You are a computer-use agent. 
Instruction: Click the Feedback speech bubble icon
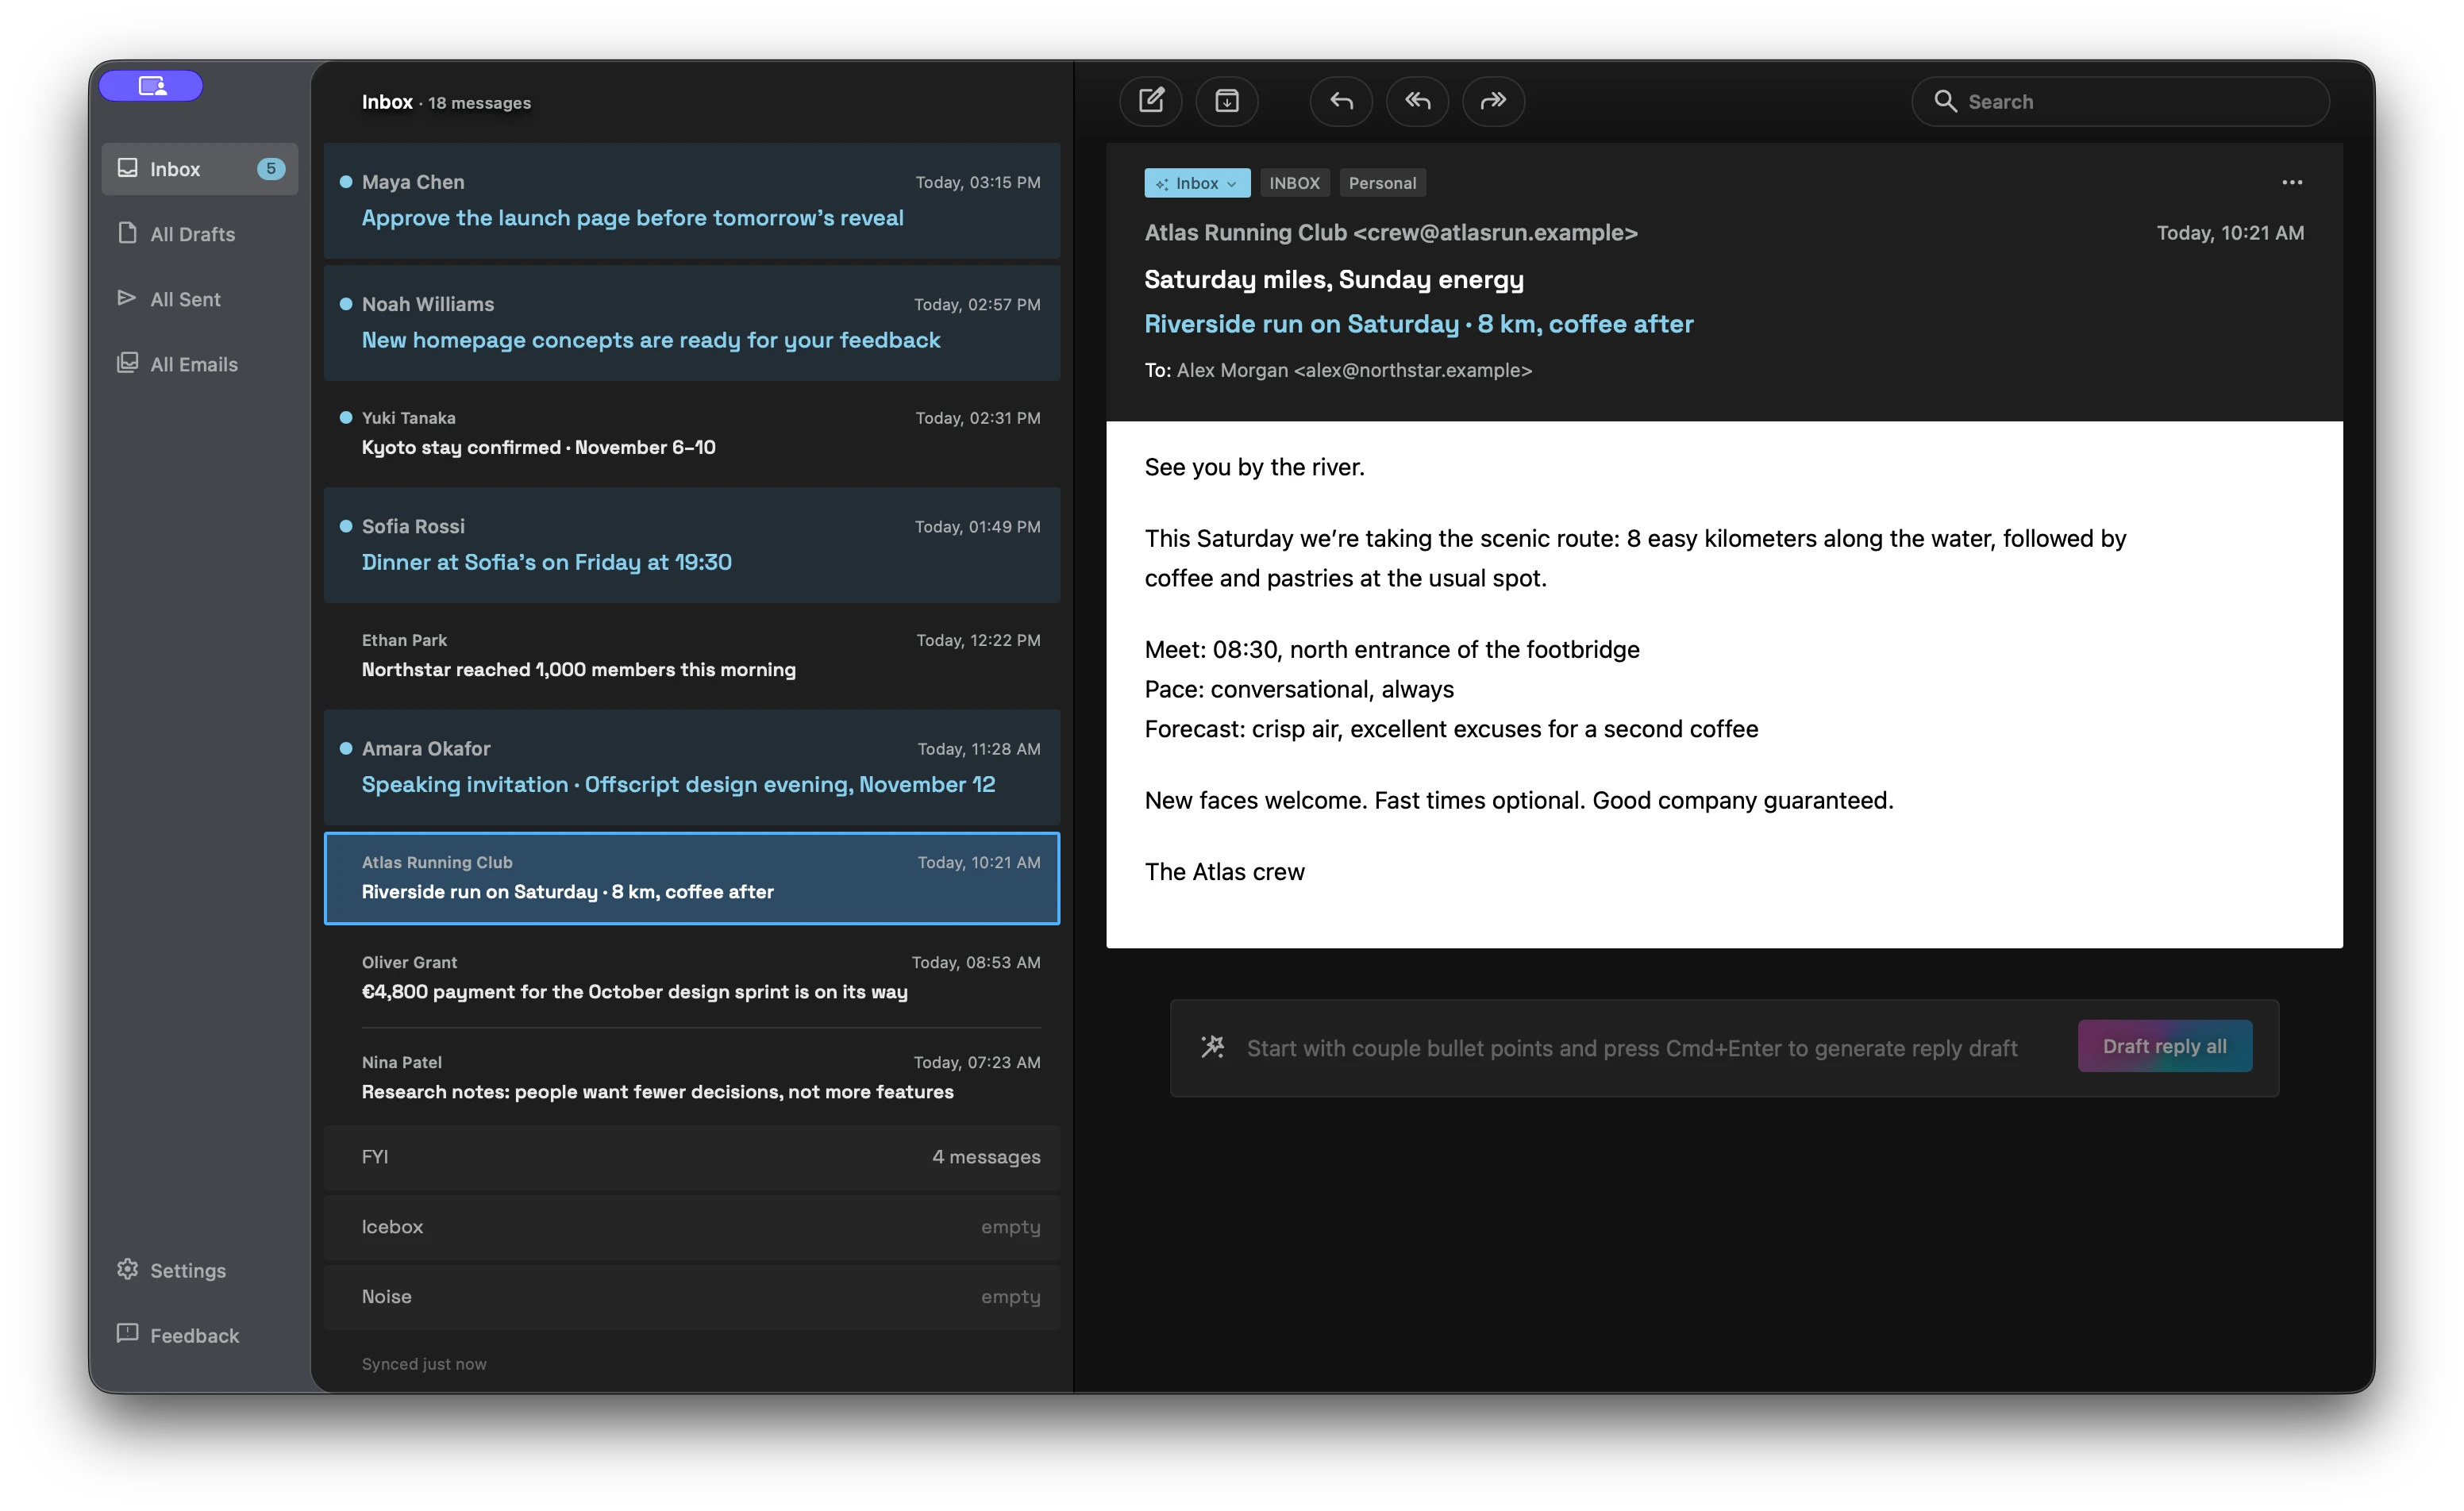point(127,1333)
